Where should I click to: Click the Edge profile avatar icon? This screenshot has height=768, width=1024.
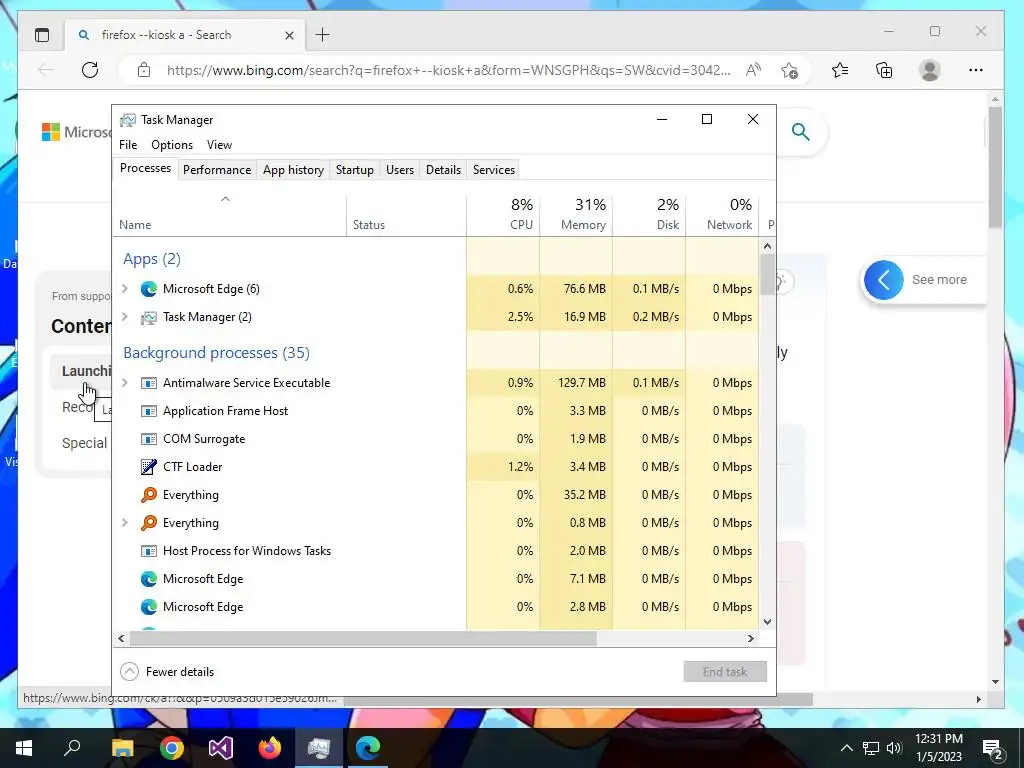pyautogui.click(x=929, y=70)
